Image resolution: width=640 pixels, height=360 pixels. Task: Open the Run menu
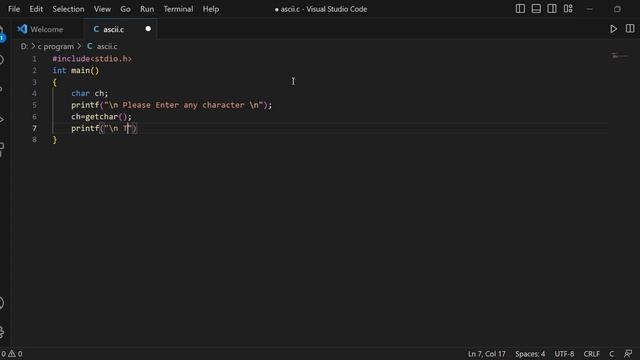(x=147, y=9)
